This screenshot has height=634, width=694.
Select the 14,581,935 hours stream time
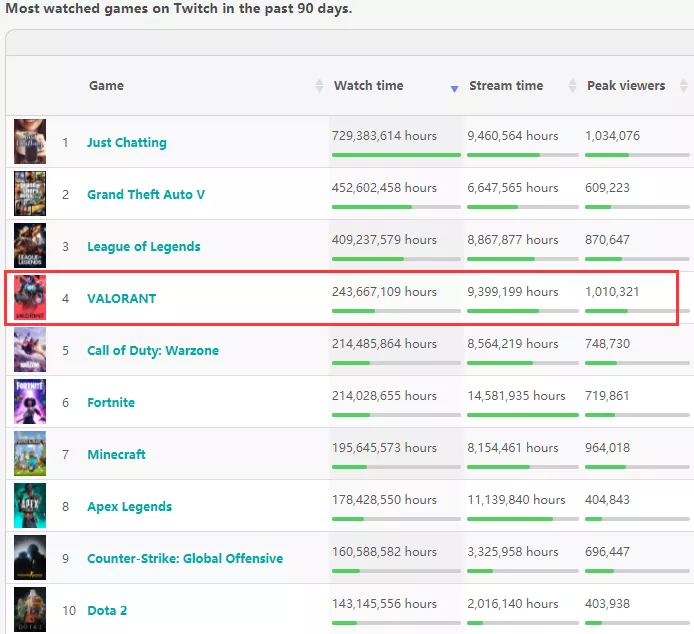[x=516, y=396]
